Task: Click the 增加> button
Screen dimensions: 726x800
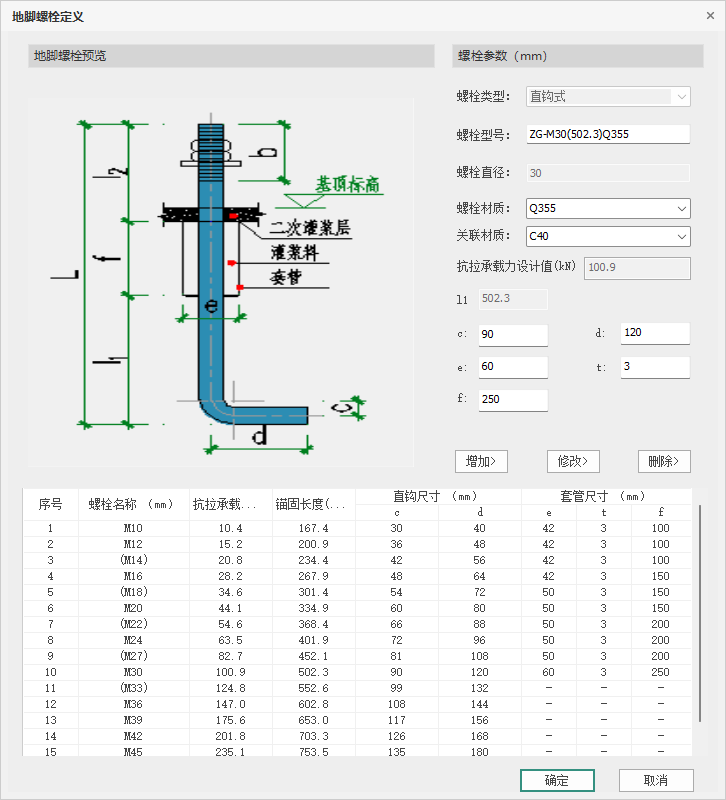Action: coord(481,461)
